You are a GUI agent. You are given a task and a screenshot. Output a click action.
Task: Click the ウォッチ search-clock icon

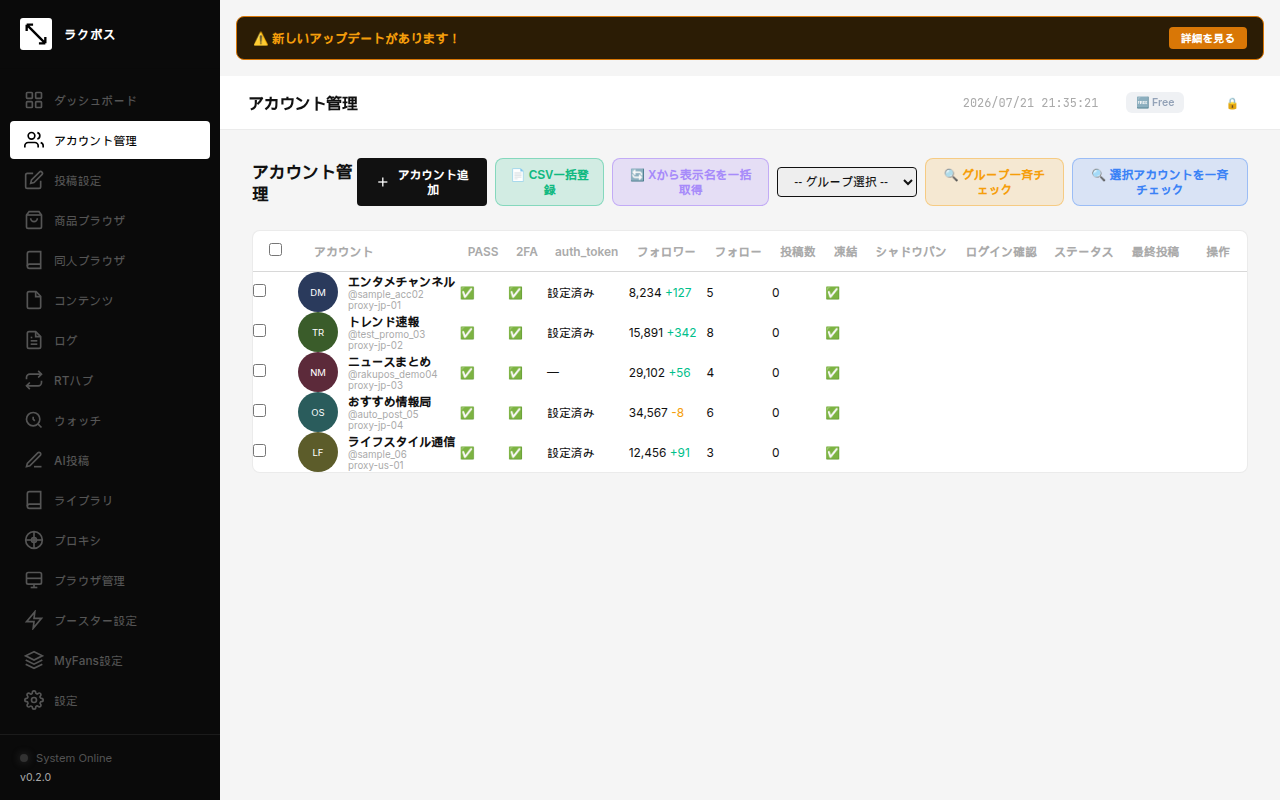pos(34,420)
